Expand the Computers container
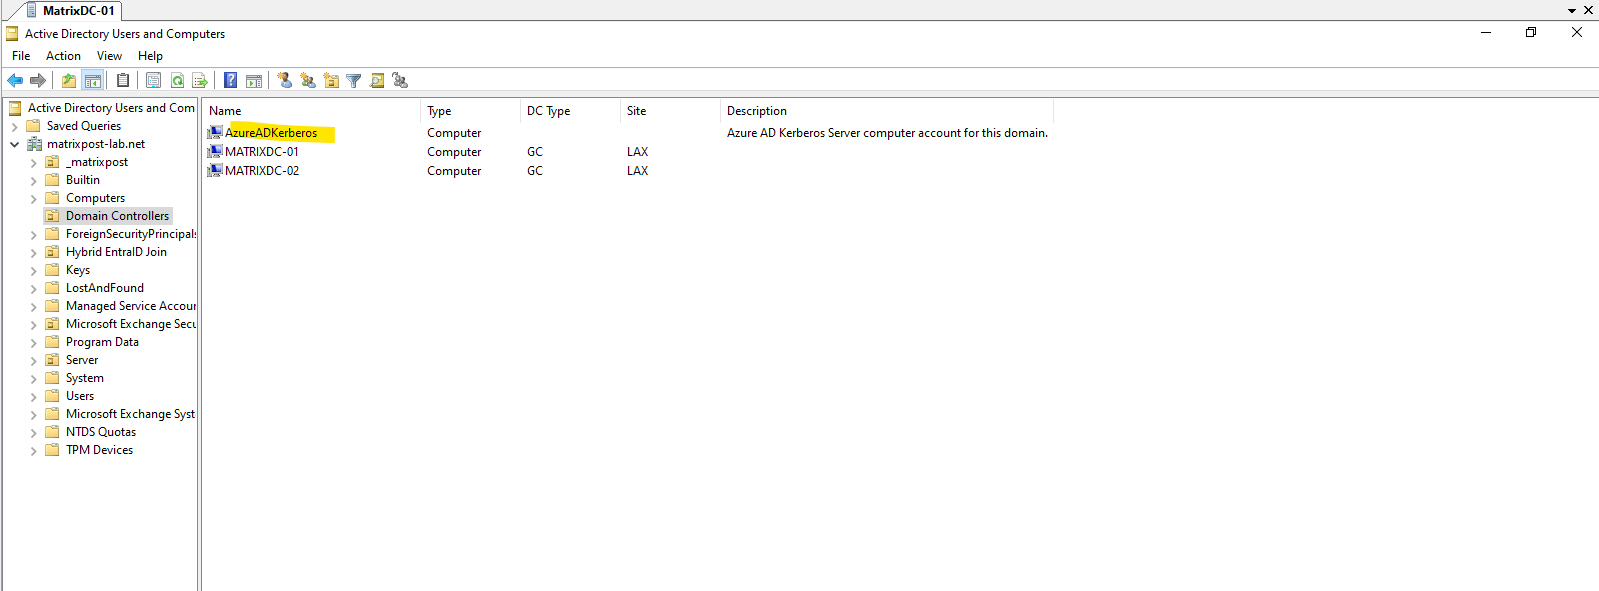Screen dimensions: 1599x591 [x=33, y=199]
